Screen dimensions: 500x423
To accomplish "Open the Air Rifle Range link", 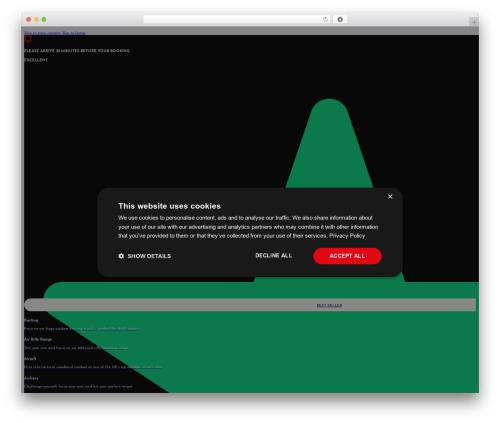I will (x=38, y=339).
